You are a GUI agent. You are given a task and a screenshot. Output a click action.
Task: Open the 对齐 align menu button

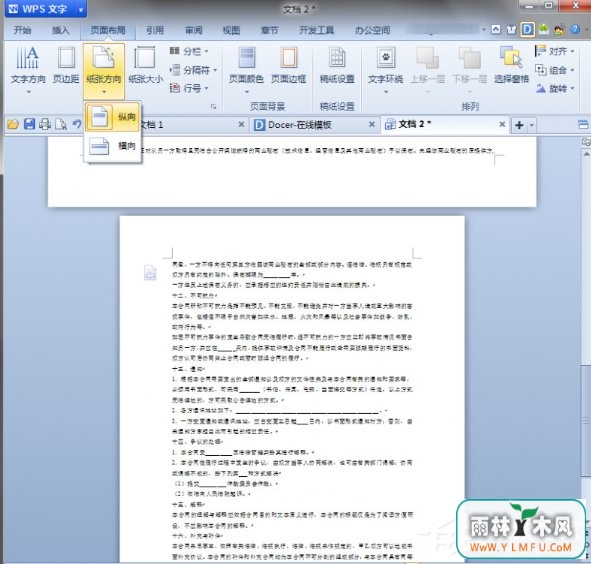[554, 51]
